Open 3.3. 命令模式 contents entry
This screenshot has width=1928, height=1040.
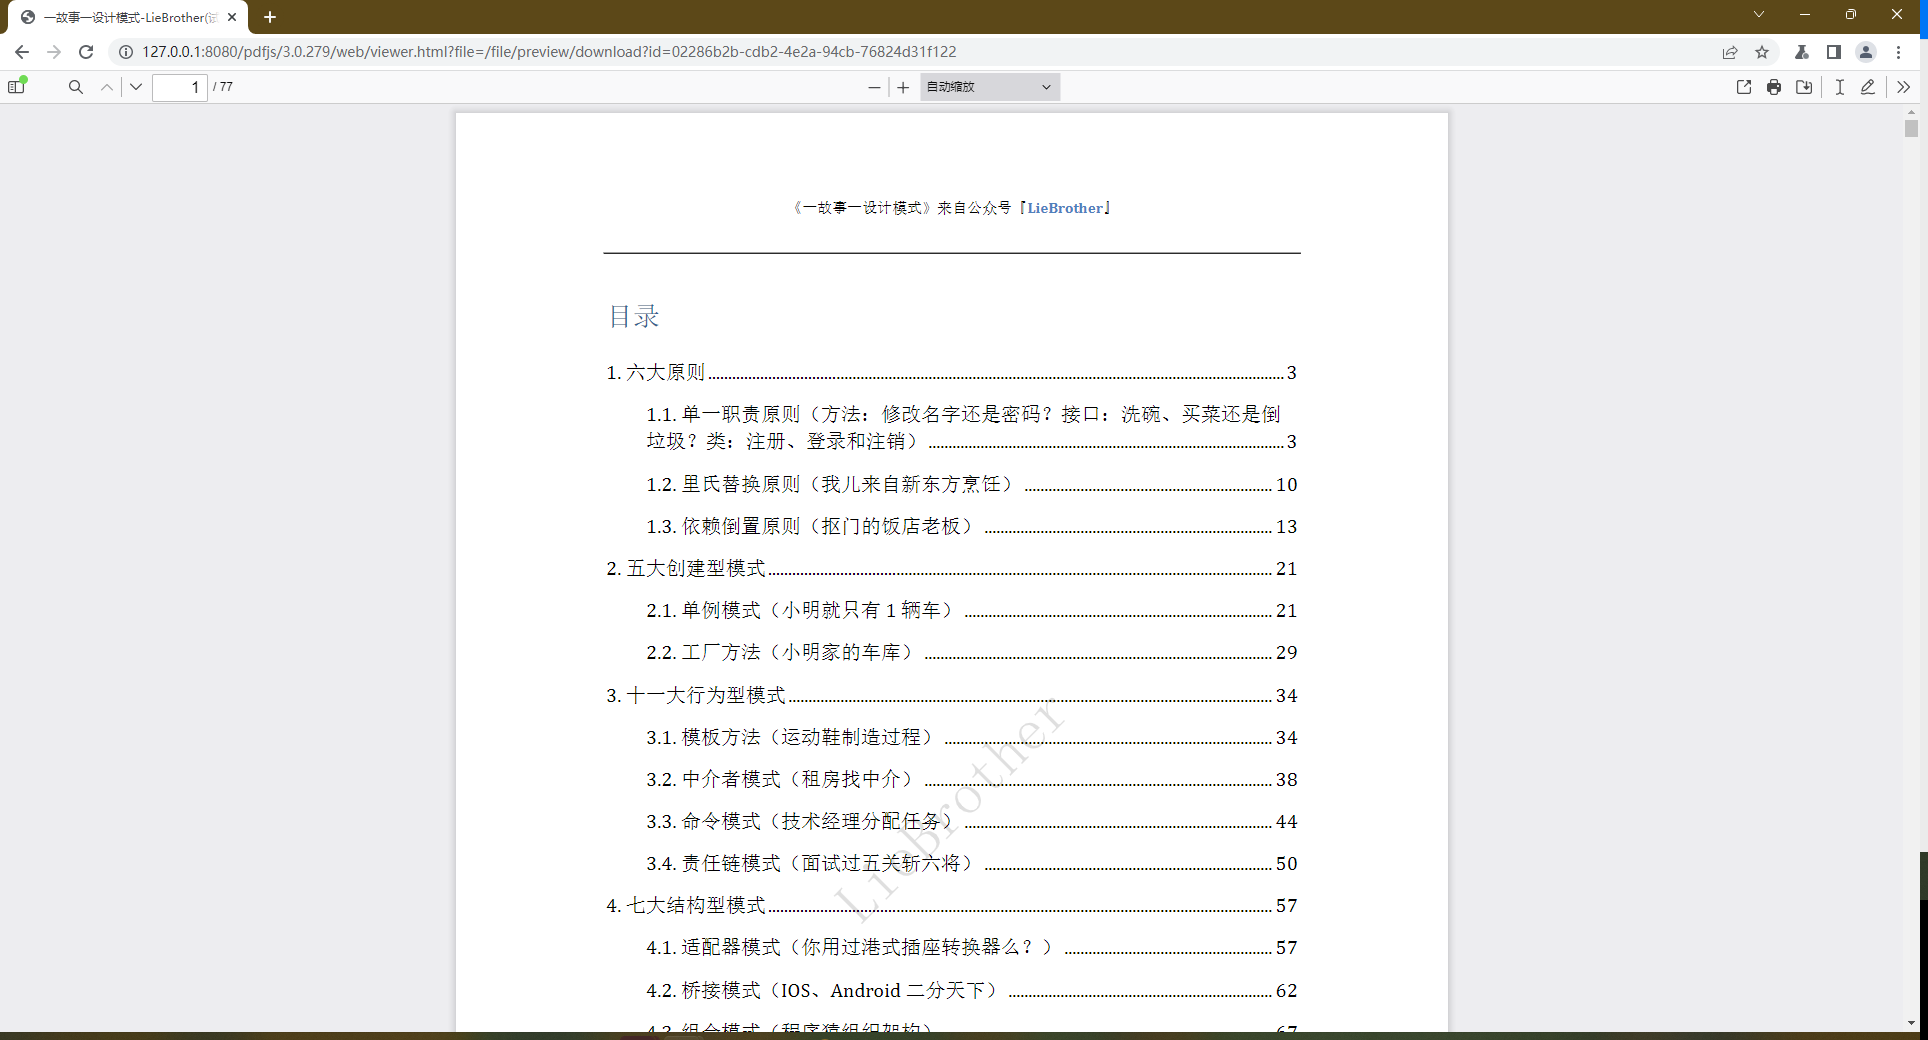(971, 821)
